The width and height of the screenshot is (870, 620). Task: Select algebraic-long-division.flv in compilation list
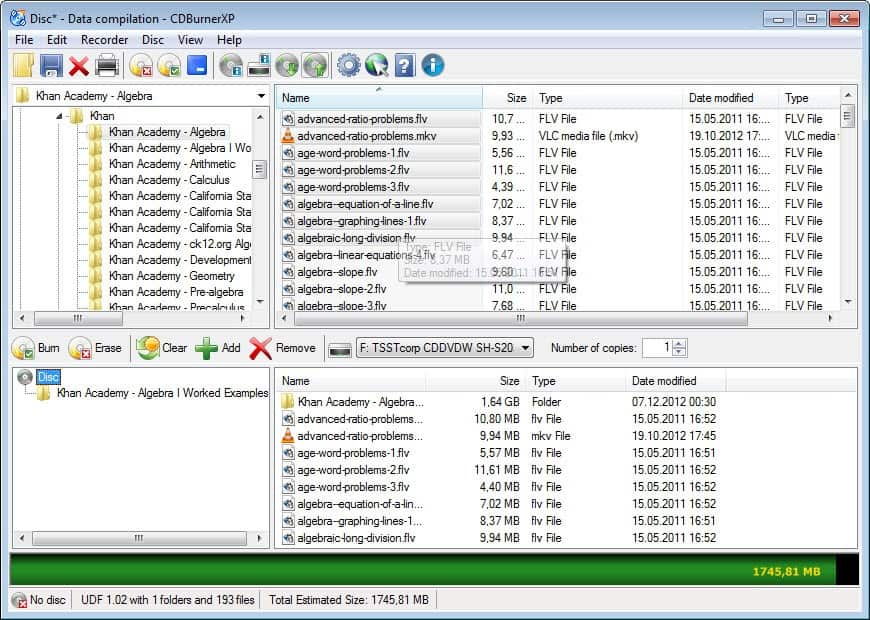(x=356, y=538)
